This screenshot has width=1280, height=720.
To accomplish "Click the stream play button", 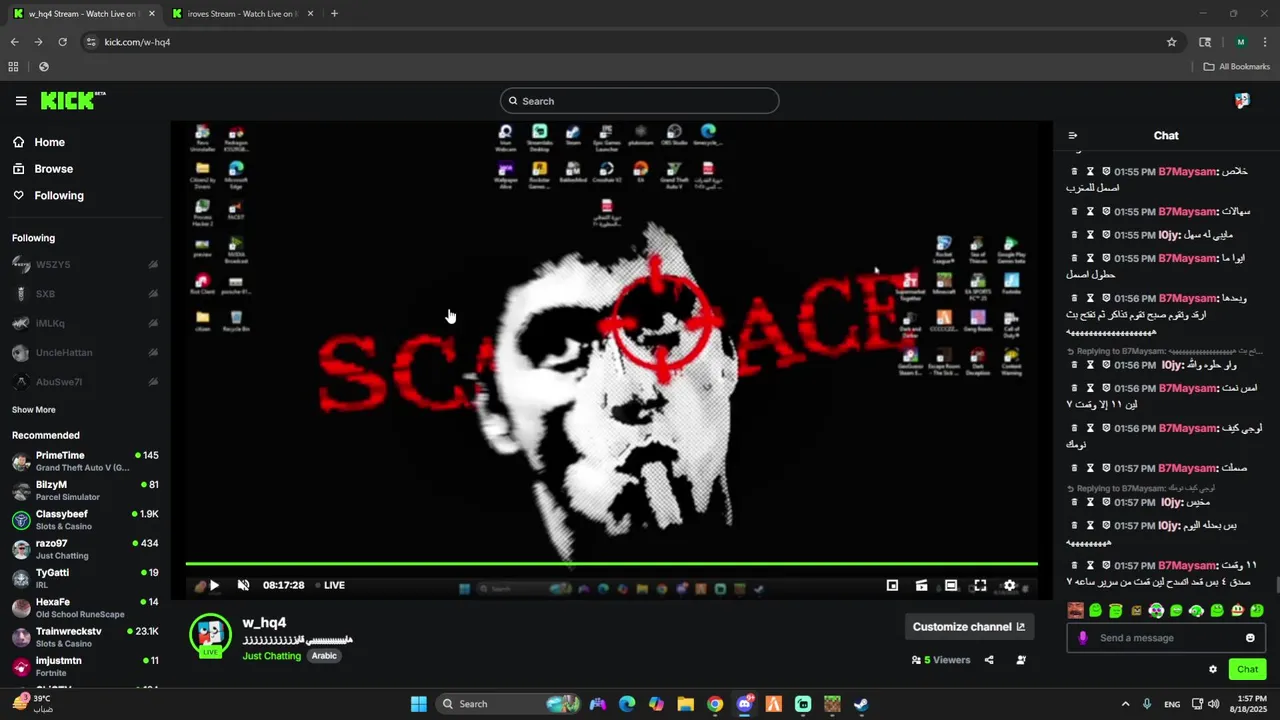I will 214,585.
